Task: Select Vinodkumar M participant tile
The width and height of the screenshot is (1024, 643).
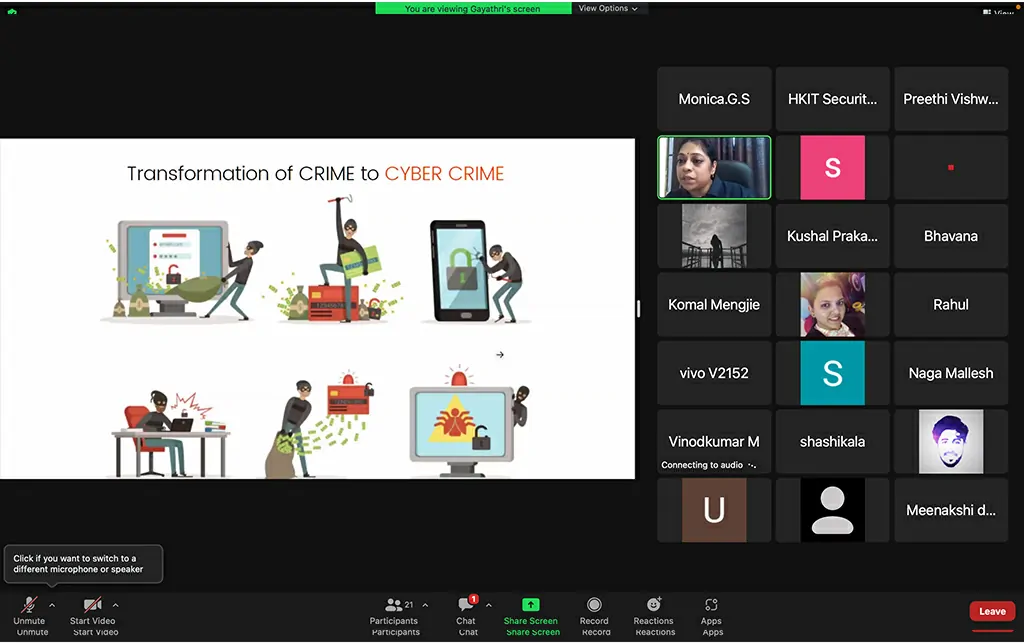Action: pyautogui.click(x=714, y=442)
